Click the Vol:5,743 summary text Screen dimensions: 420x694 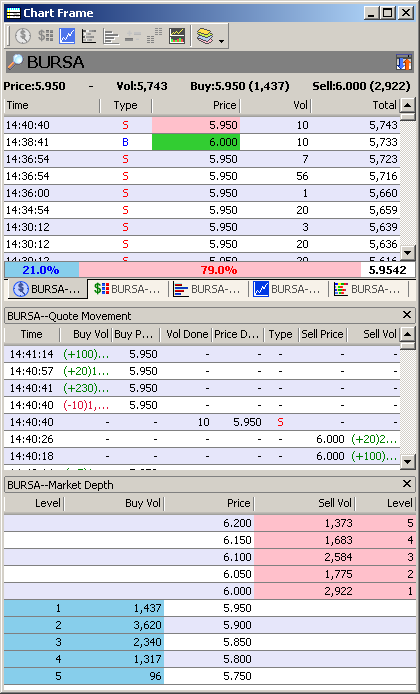click(142, 86)
